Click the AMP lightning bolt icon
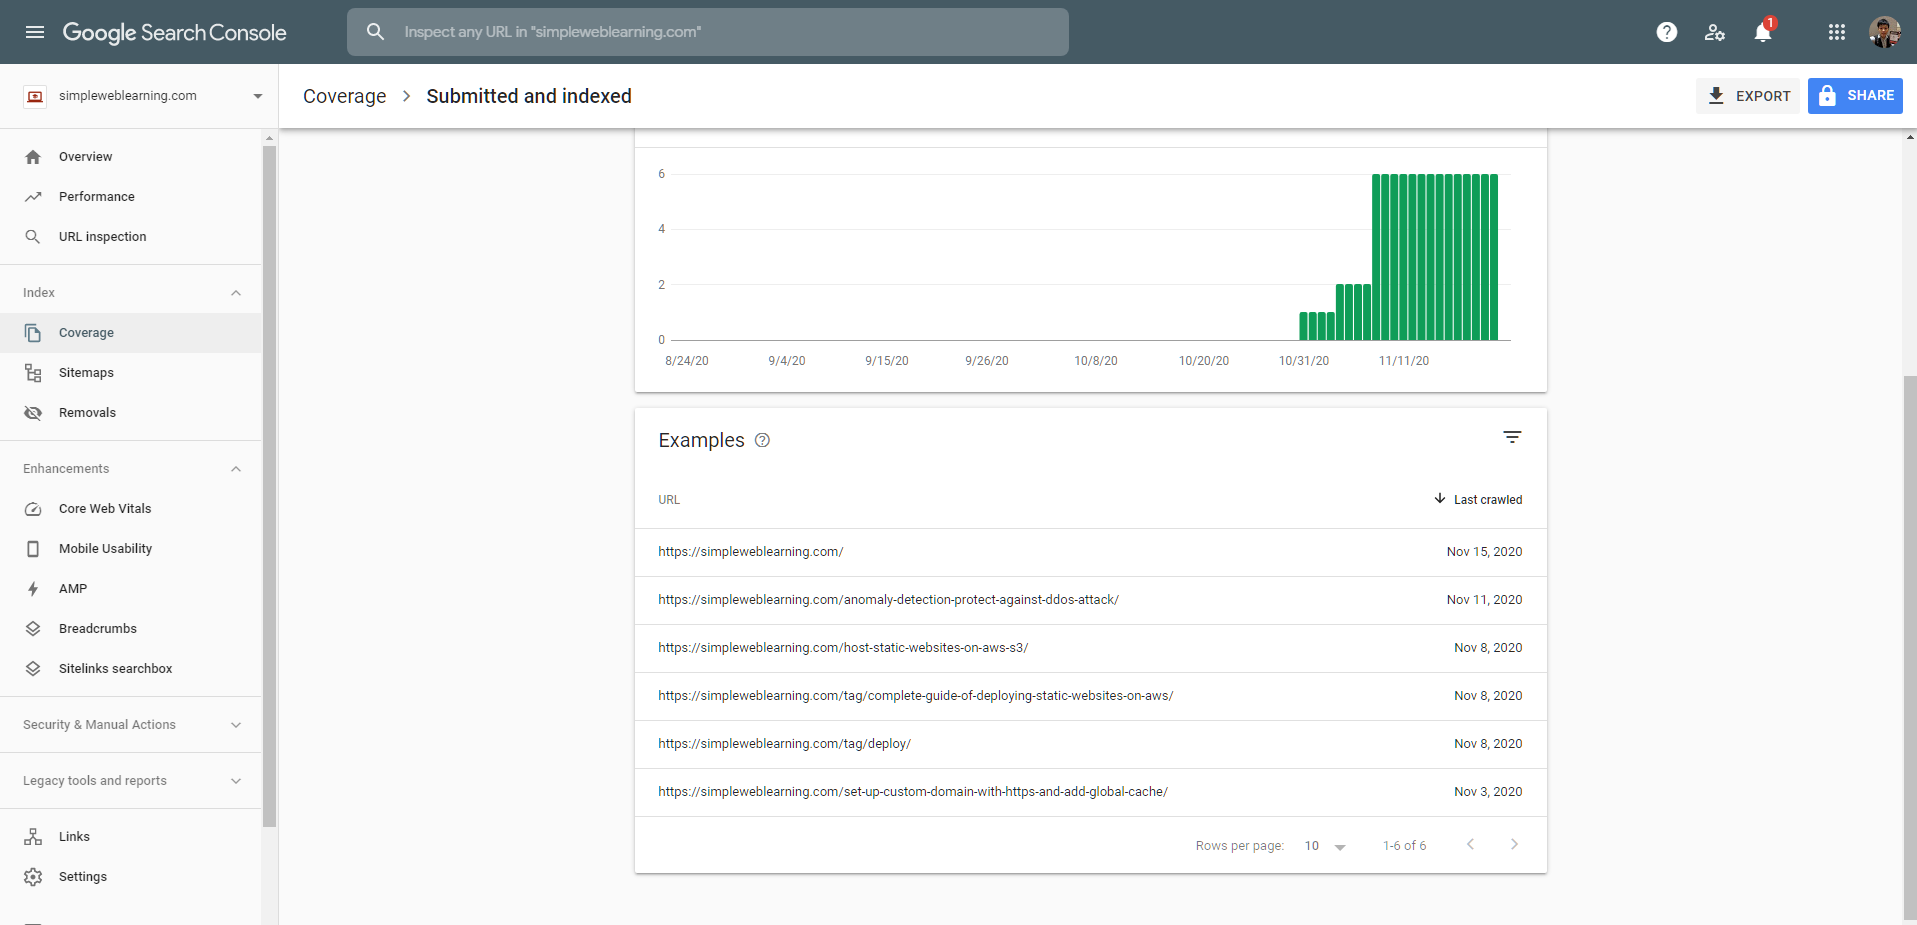This screenshot has width=1917, height=925. point(33,589)
